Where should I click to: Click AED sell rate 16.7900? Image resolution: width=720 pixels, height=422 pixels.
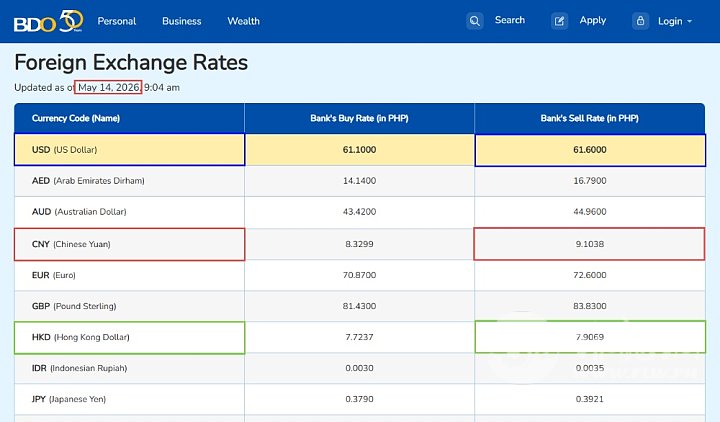coord(590,181)
